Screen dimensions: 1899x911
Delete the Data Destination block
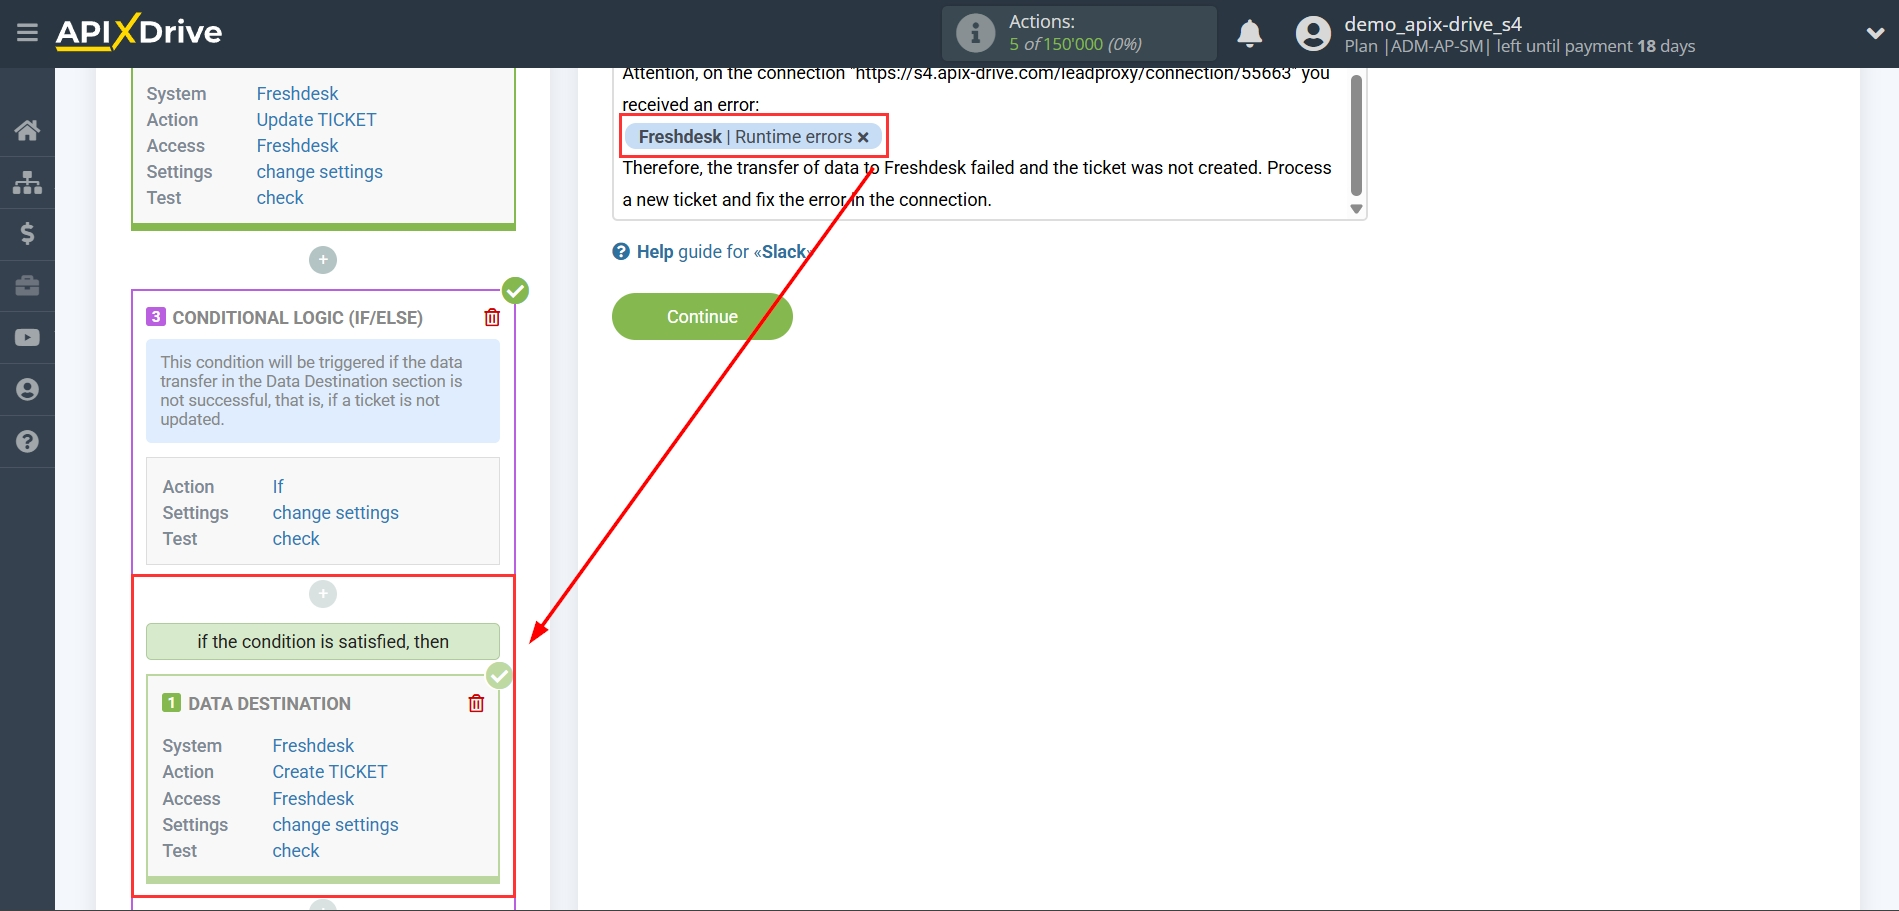[476, 703]
